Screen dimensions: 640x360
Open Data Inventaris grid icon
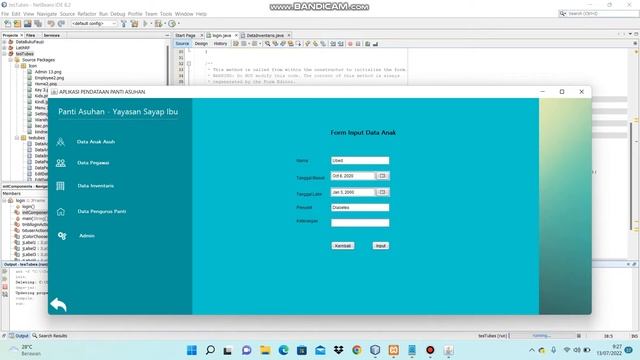pos(60,186)
